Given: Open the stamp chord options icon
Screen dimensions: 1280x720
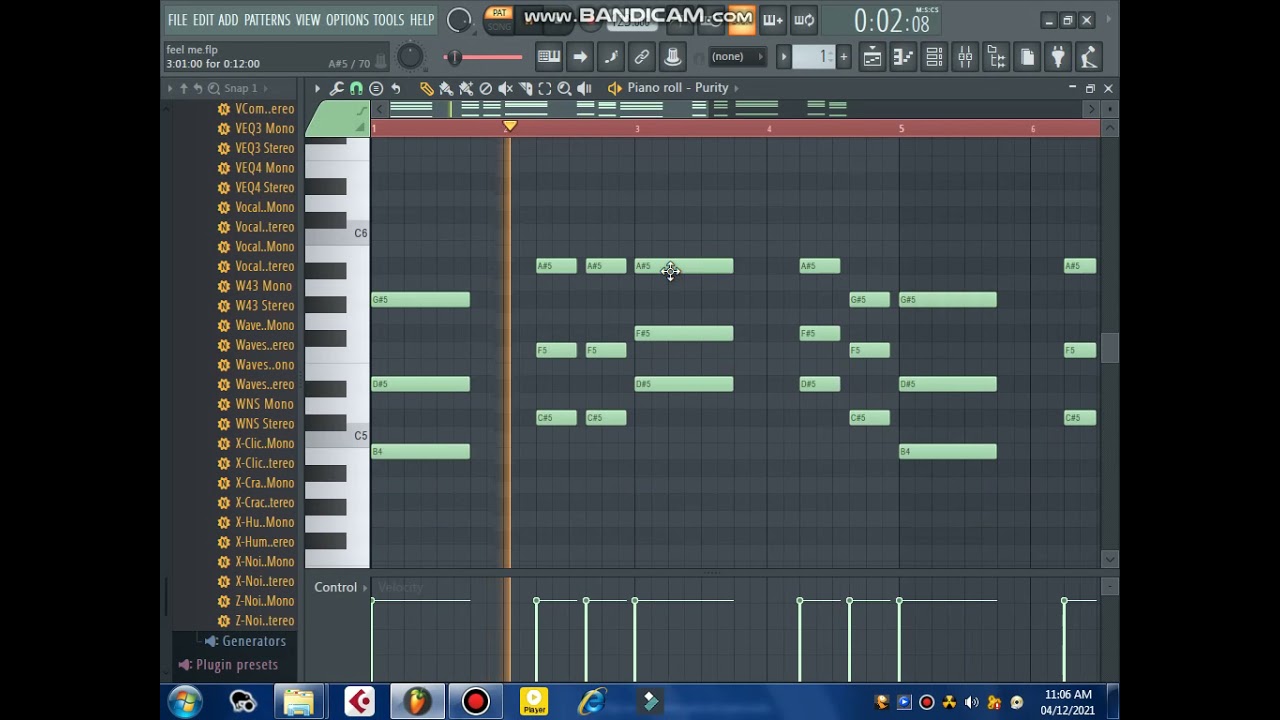Looking at the screenshot, I should [x=376, y=88].
